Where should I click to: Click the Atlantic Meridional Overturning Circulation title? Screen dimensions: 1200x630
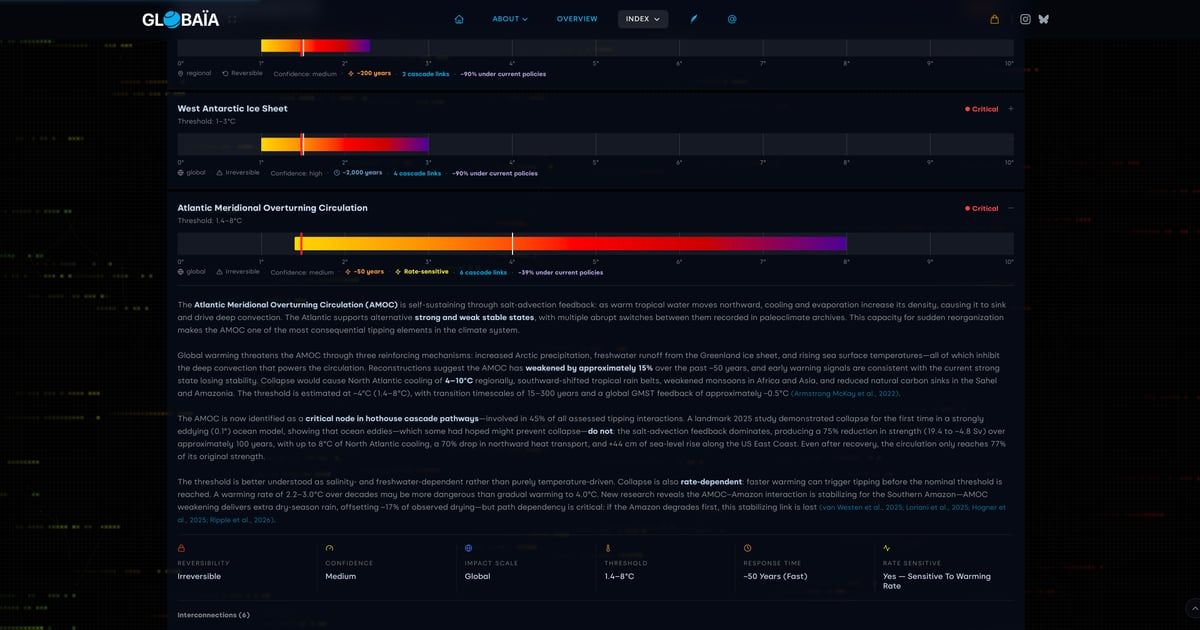point(272,208)
